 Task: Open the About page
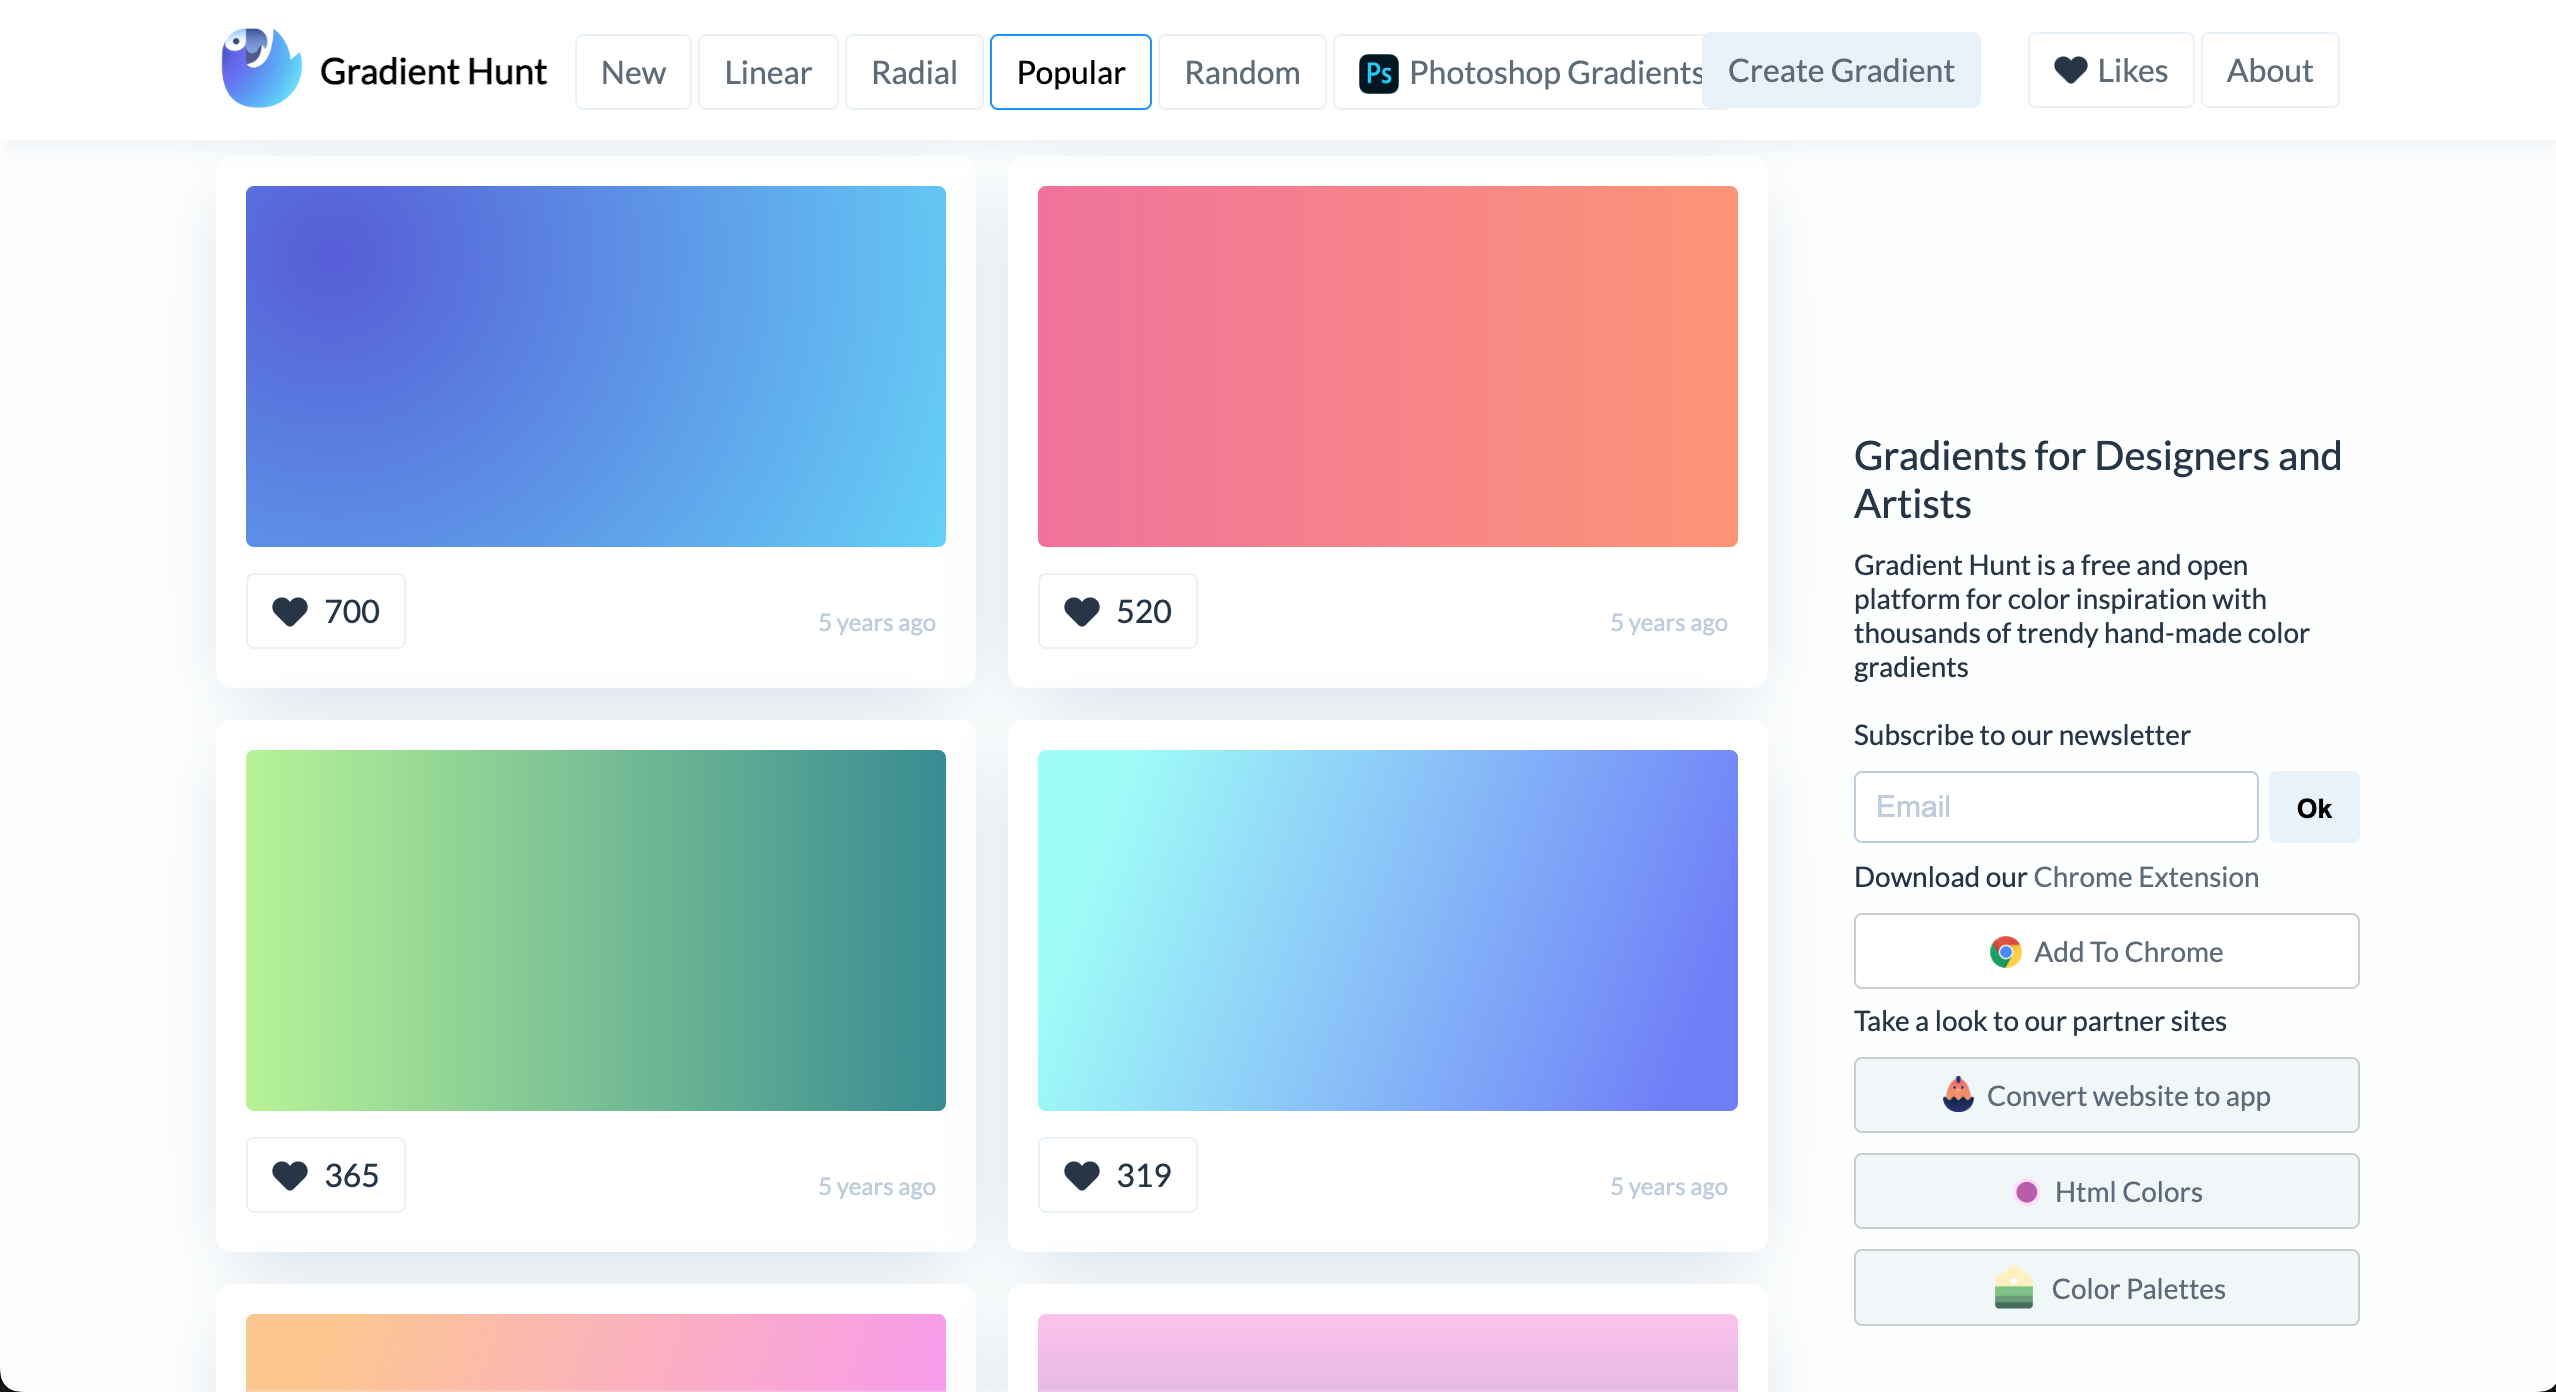click(2269, 70)
